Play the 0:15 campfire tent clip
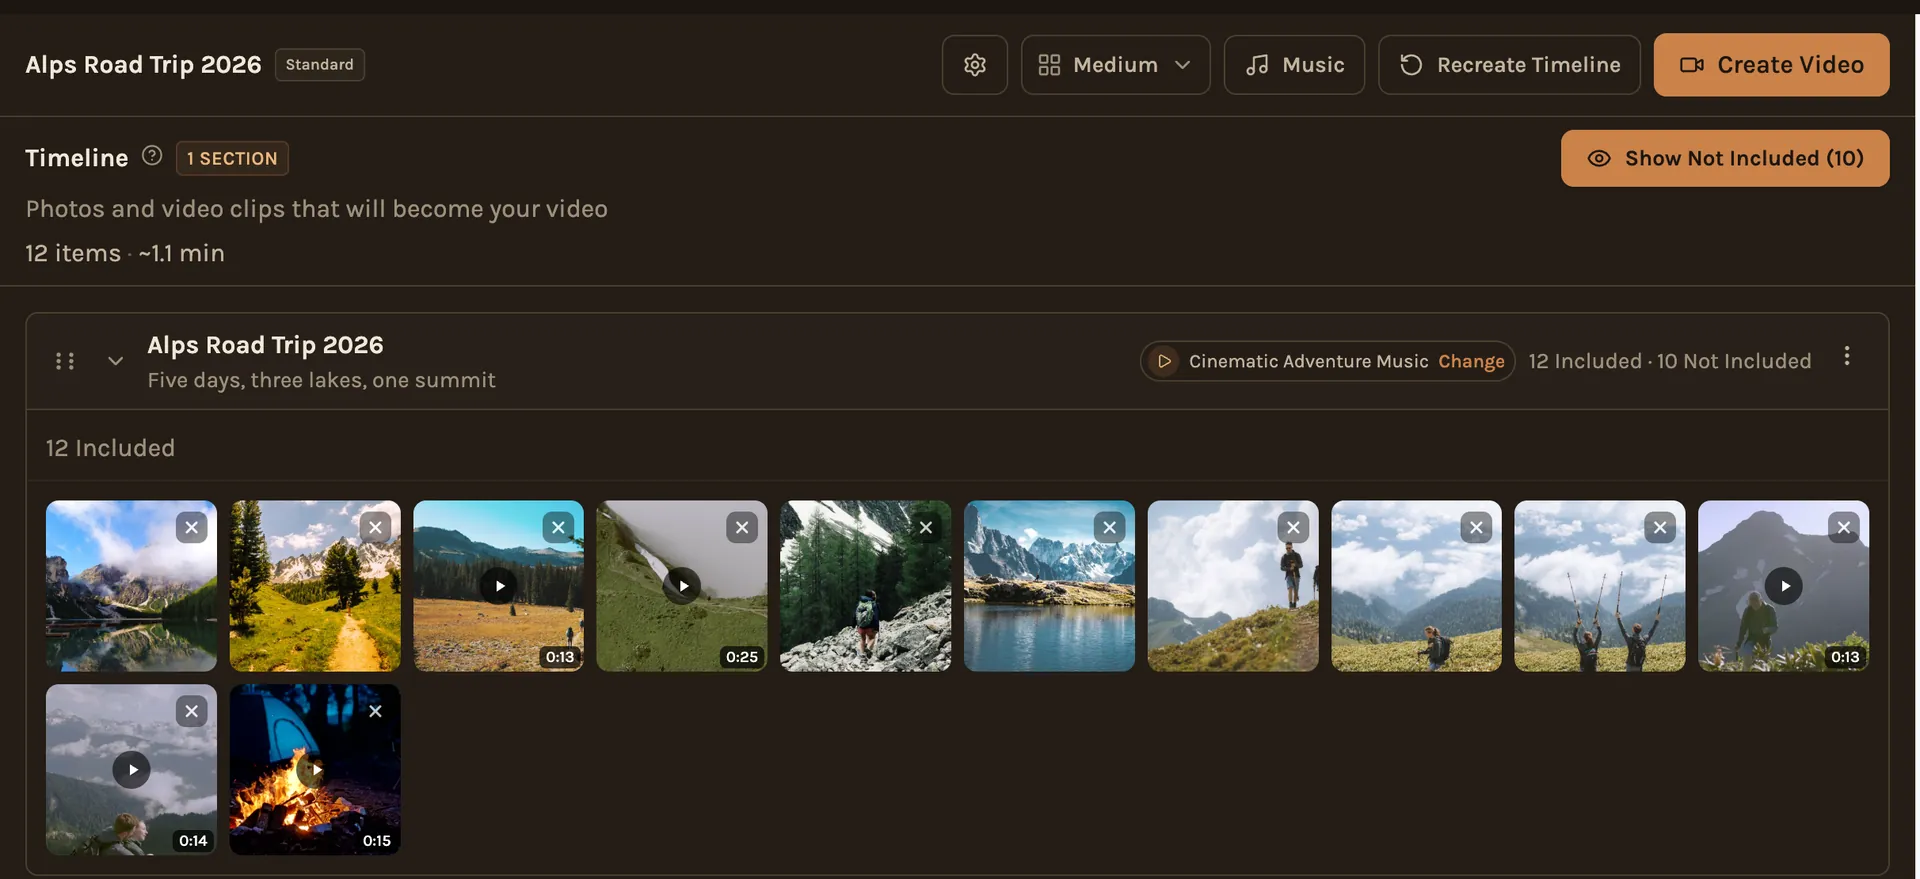 [x=315, y=770]
